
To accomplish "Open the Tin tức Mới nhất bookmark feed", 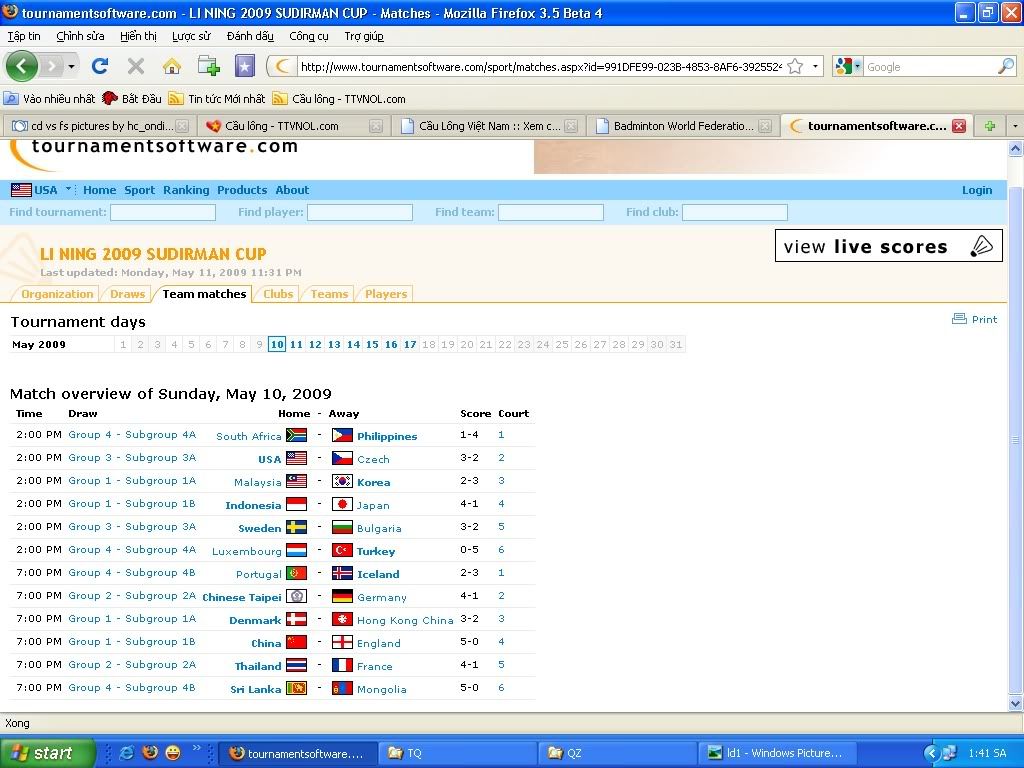I will tap(217, 99).
